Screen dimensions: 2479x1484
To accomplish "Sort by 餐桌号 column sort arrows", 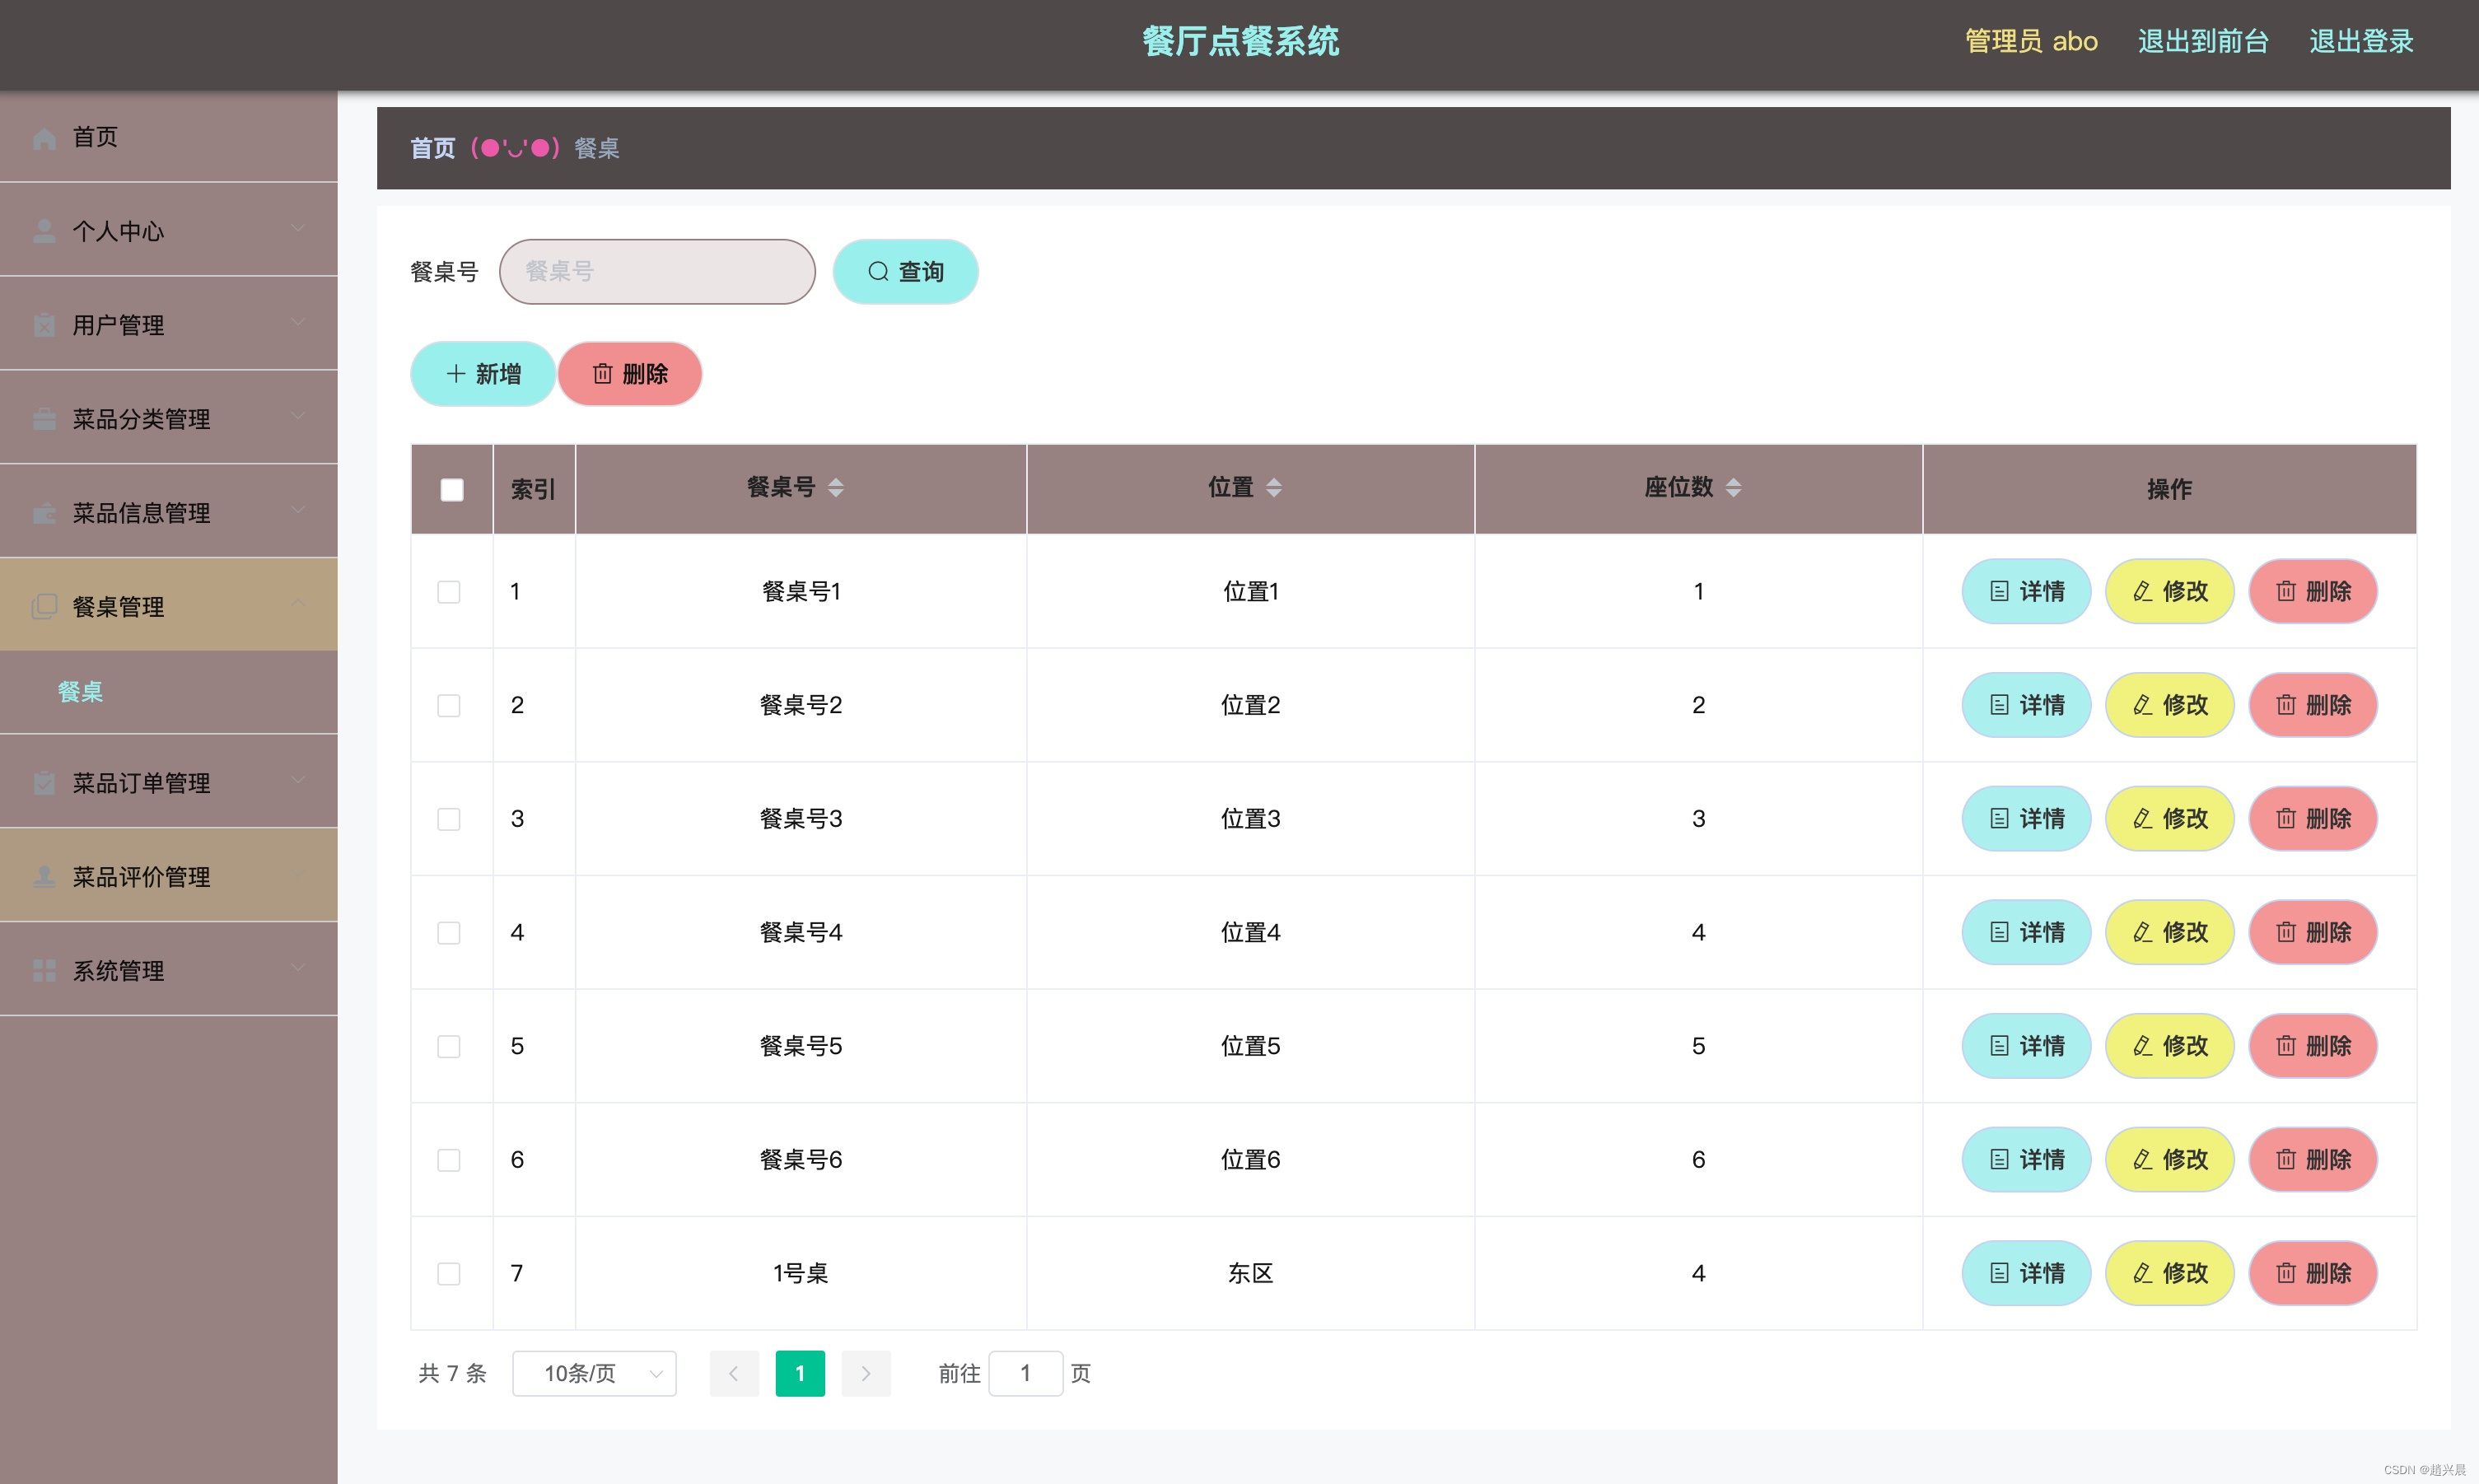I will point(836,488).
